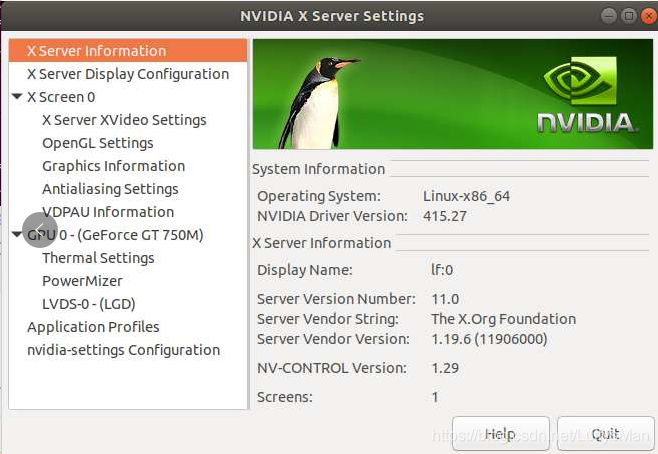658x454 pixels.
Task: Open Thermal Settings page
Action: pyautogui.click(x=98, y=258)
